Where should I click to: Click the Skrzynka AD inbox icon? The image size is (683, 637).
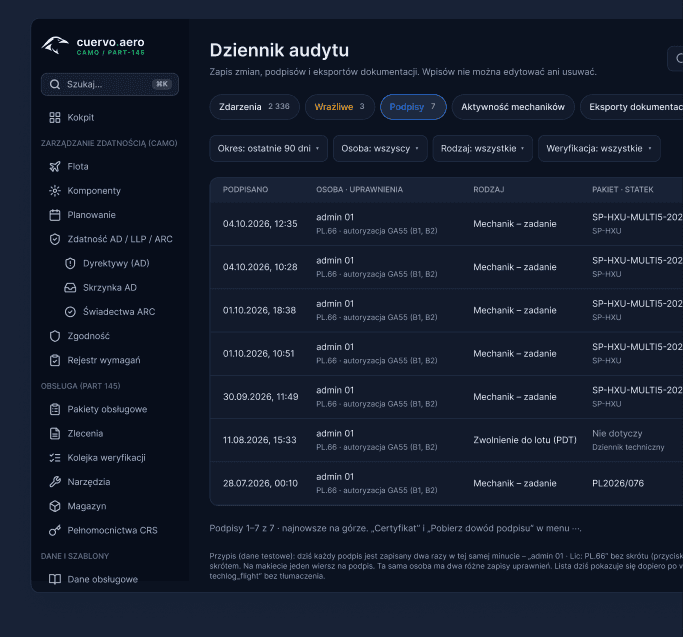coord(70,288)
